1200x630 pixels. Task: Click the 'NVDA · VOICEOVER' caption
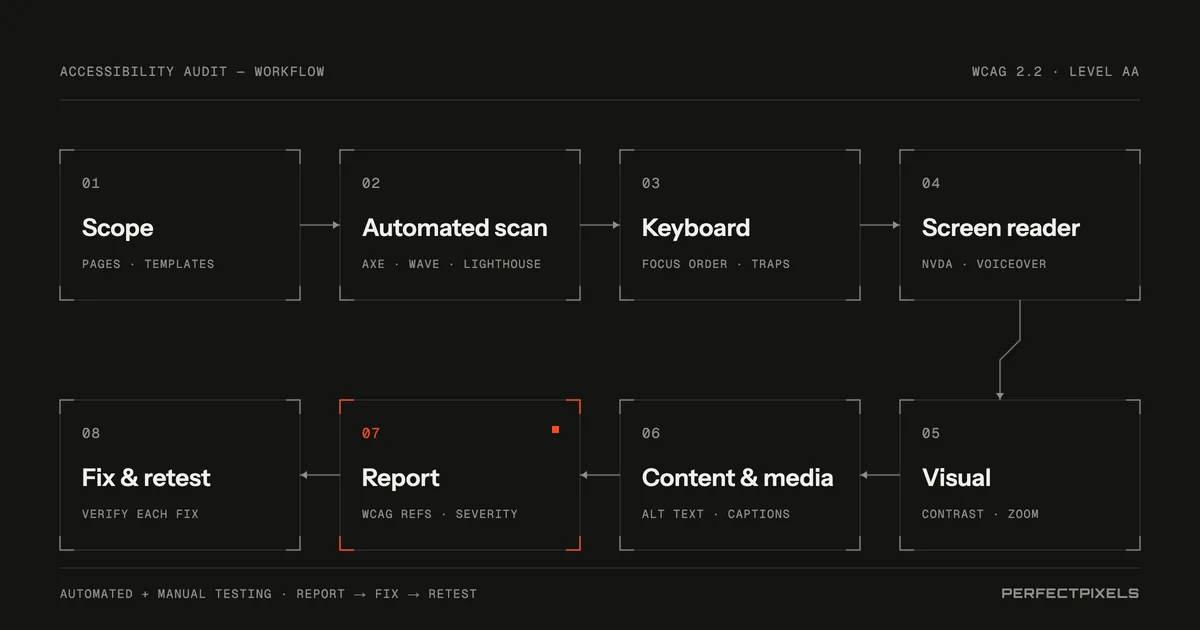click(x=984, y=264)
